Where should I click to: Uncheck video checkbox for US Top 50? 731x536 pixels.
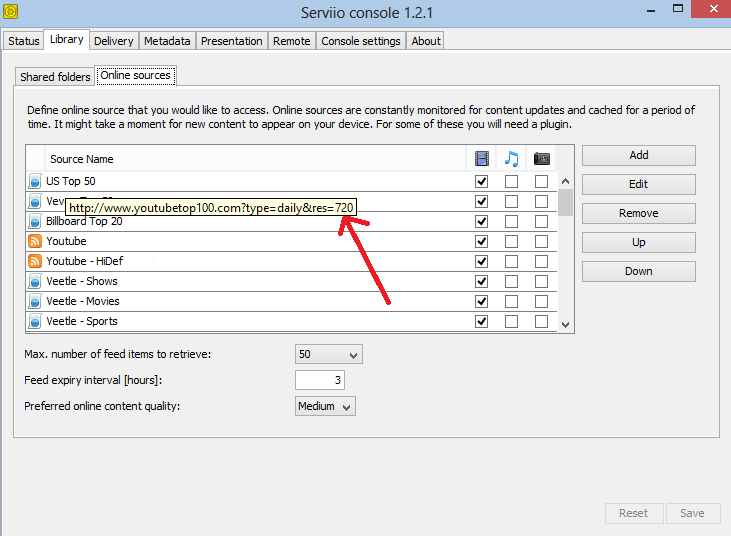tap(482, 182)
